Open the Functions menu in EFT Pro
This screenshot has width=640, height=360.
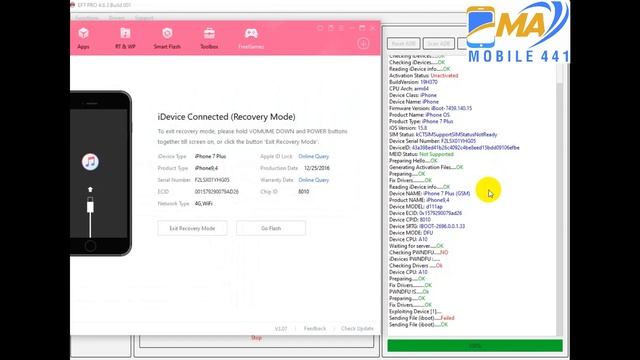point(87,18)
